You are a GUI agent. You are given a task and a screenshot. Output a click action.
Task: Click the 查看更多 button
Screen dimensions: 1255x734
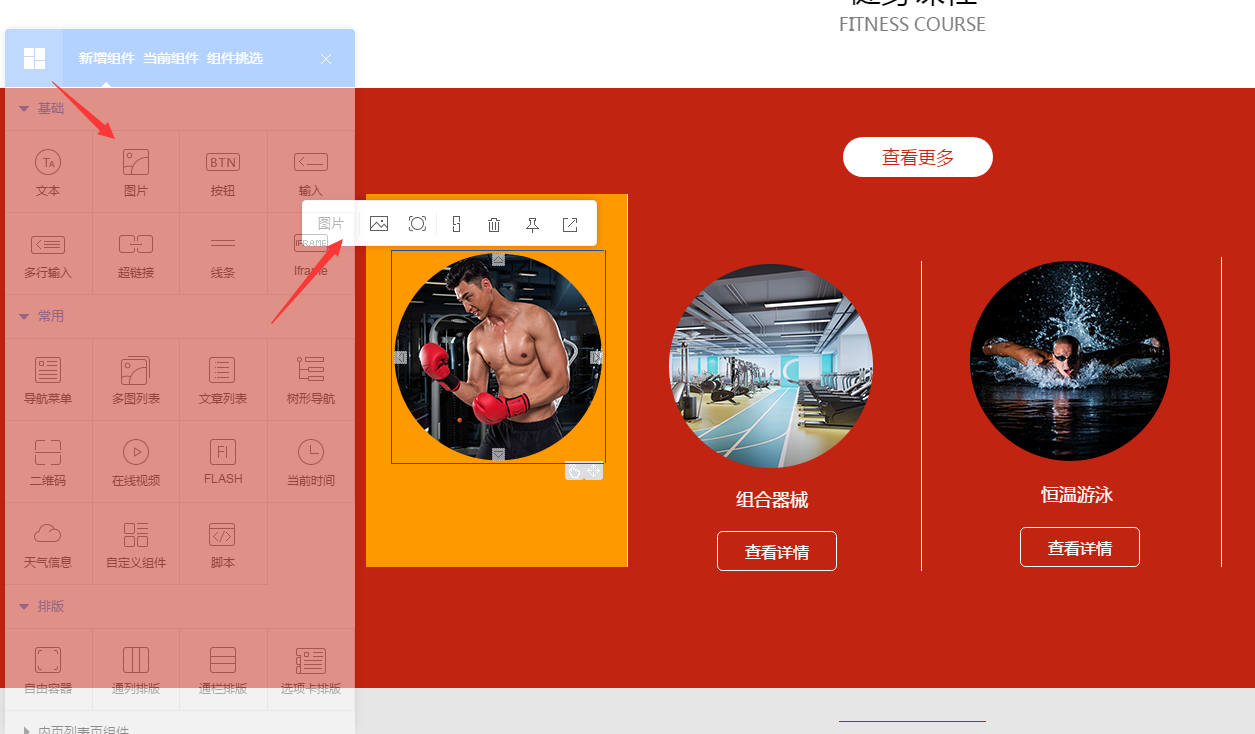pyautogui.click(x=918, y=157)
